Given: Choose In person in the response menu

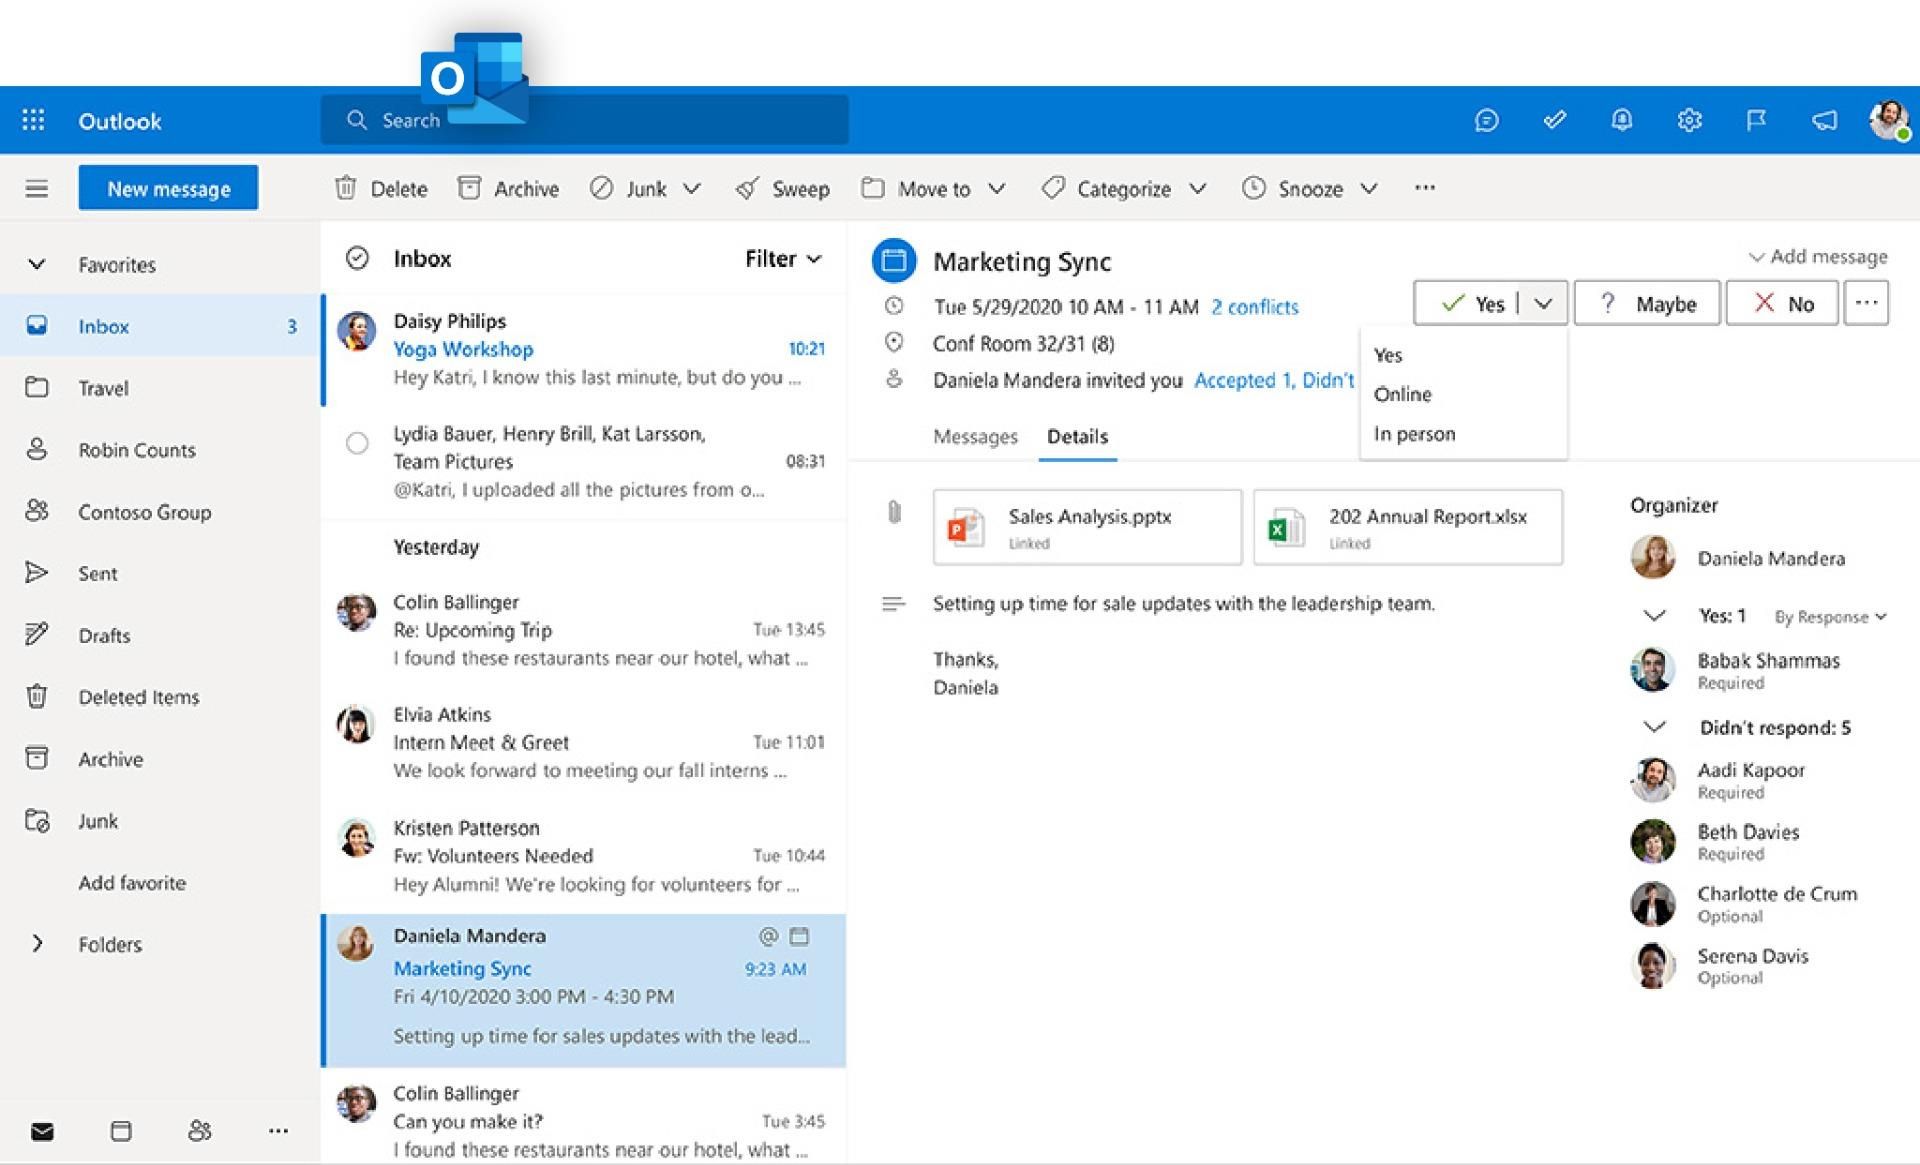Looking at the screenshot, I should 1414,434.
